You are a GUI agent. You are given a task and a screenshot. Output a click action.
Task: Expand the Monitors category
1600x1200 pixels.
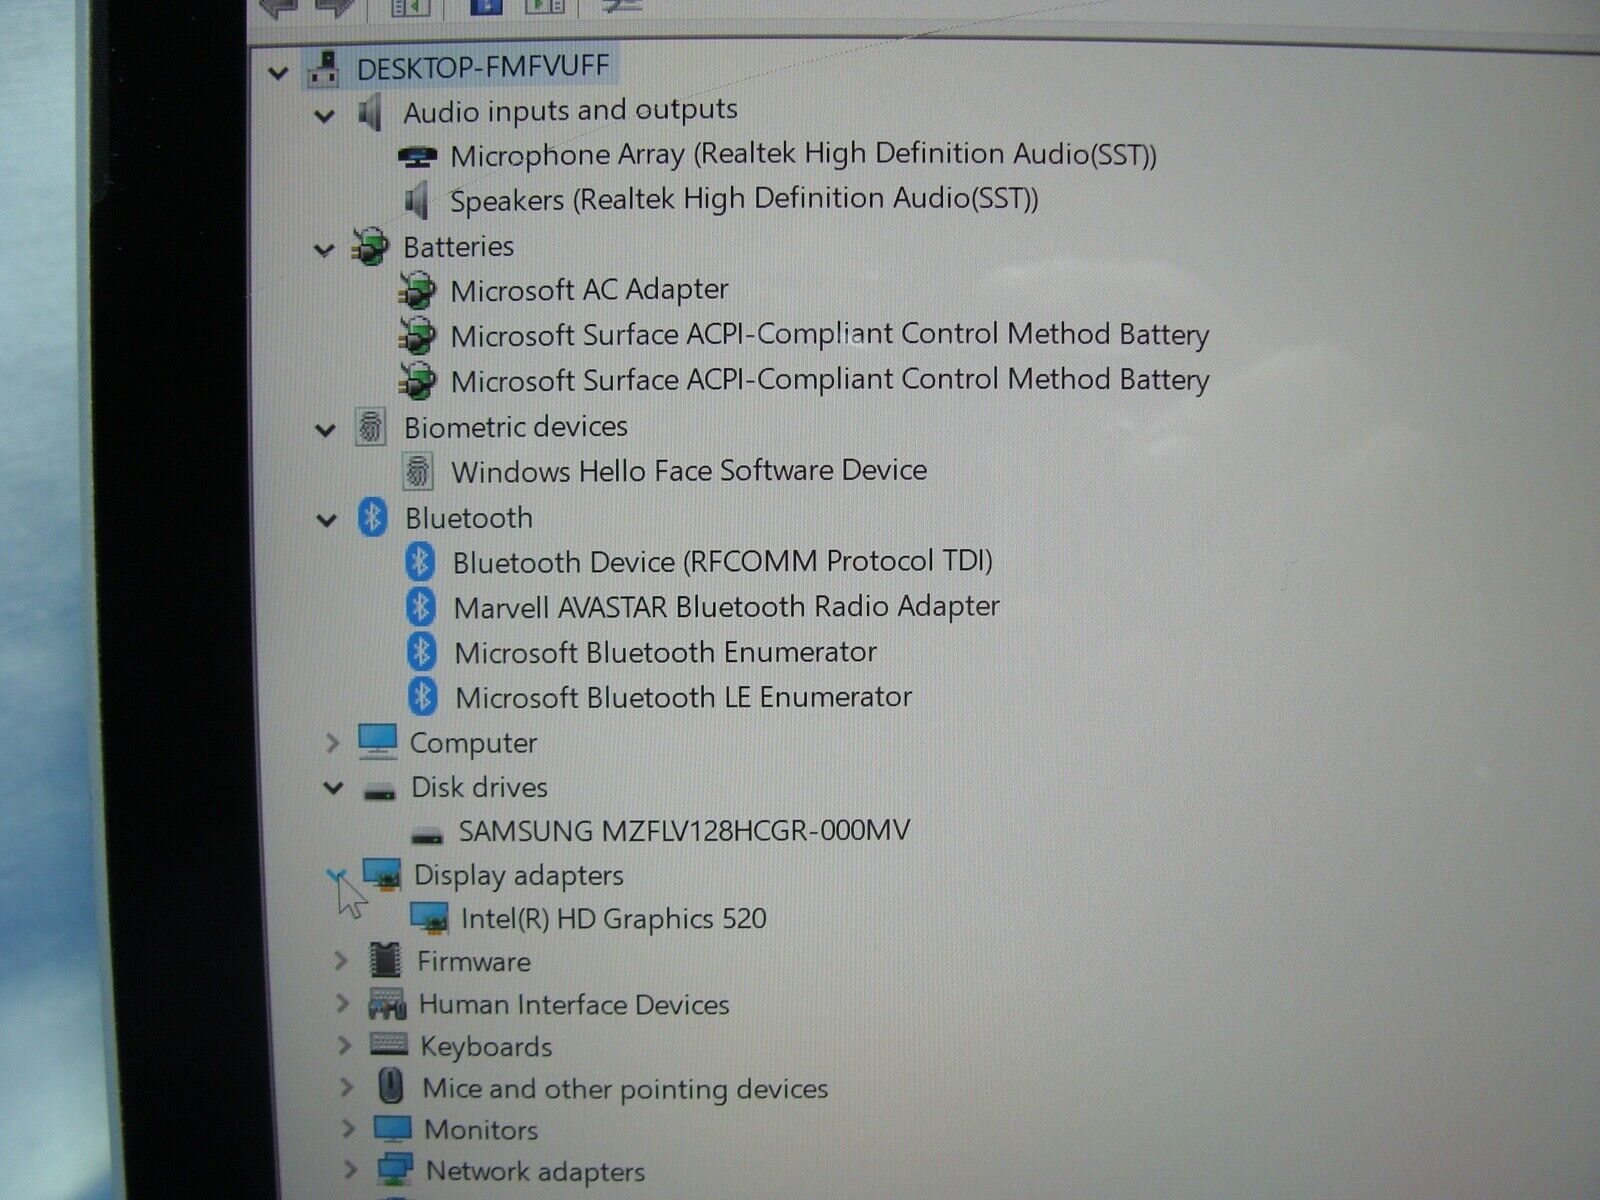point(348,1129)
